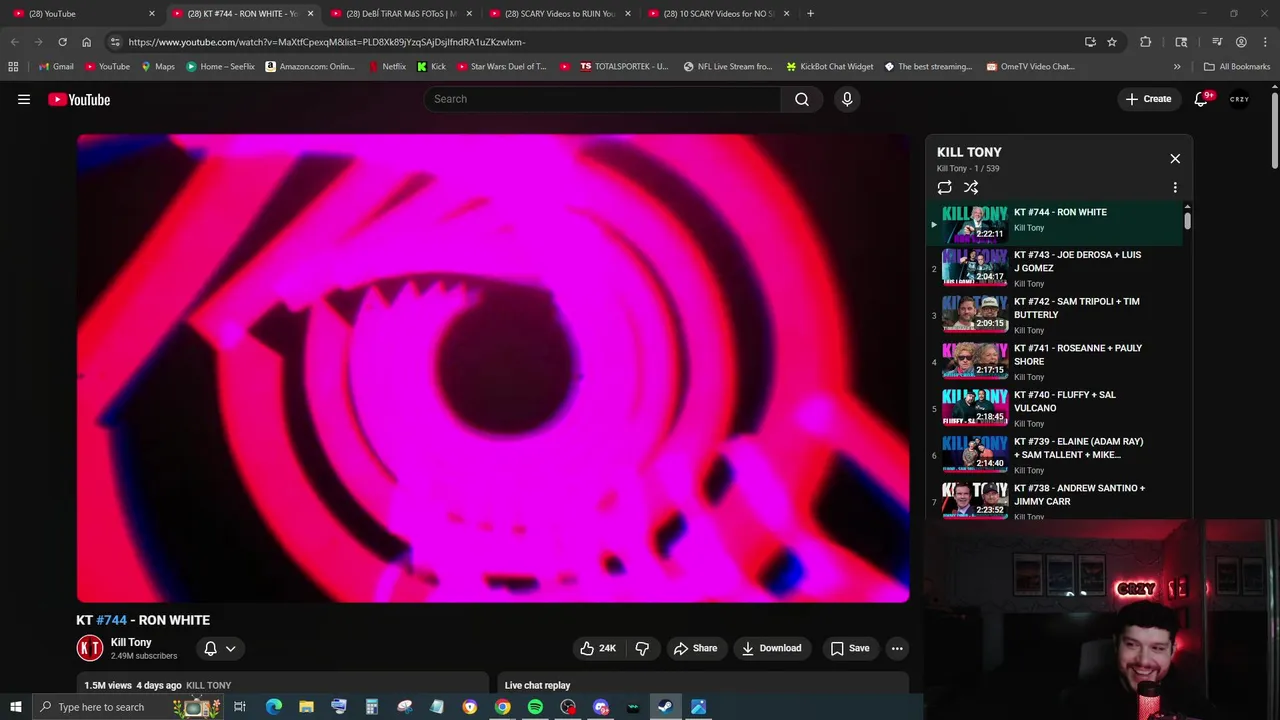Open Microsoft Edge from taskbar
Image resolution: width=1280 pixels, height=720 pixels.
point(273,707)
